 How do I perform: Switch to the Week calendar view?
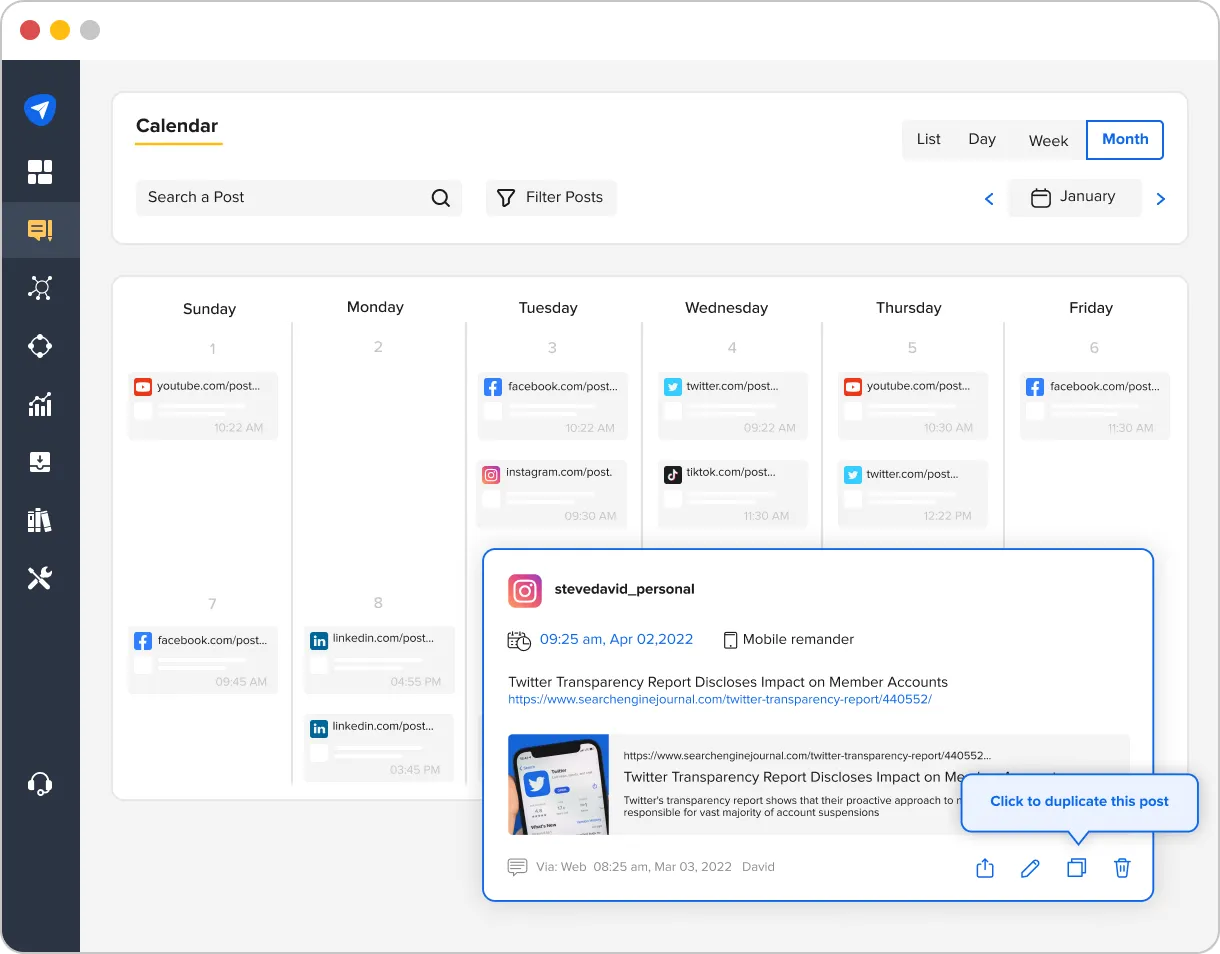(x=1048, y=141)
